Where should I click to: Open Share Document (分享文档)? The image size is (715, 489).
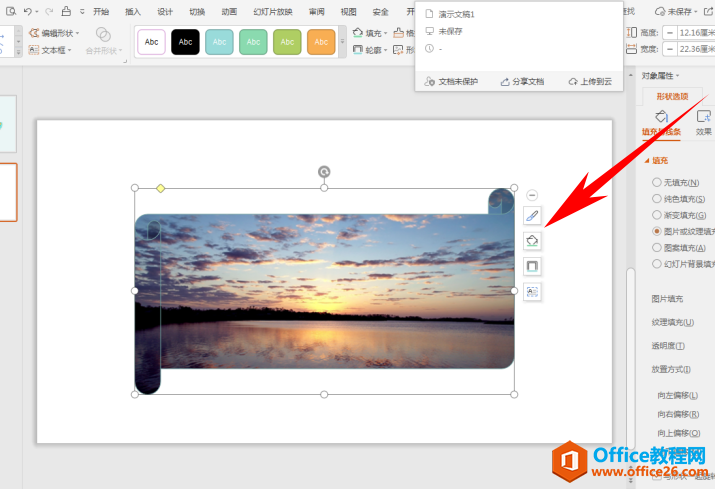pos(522,81)
